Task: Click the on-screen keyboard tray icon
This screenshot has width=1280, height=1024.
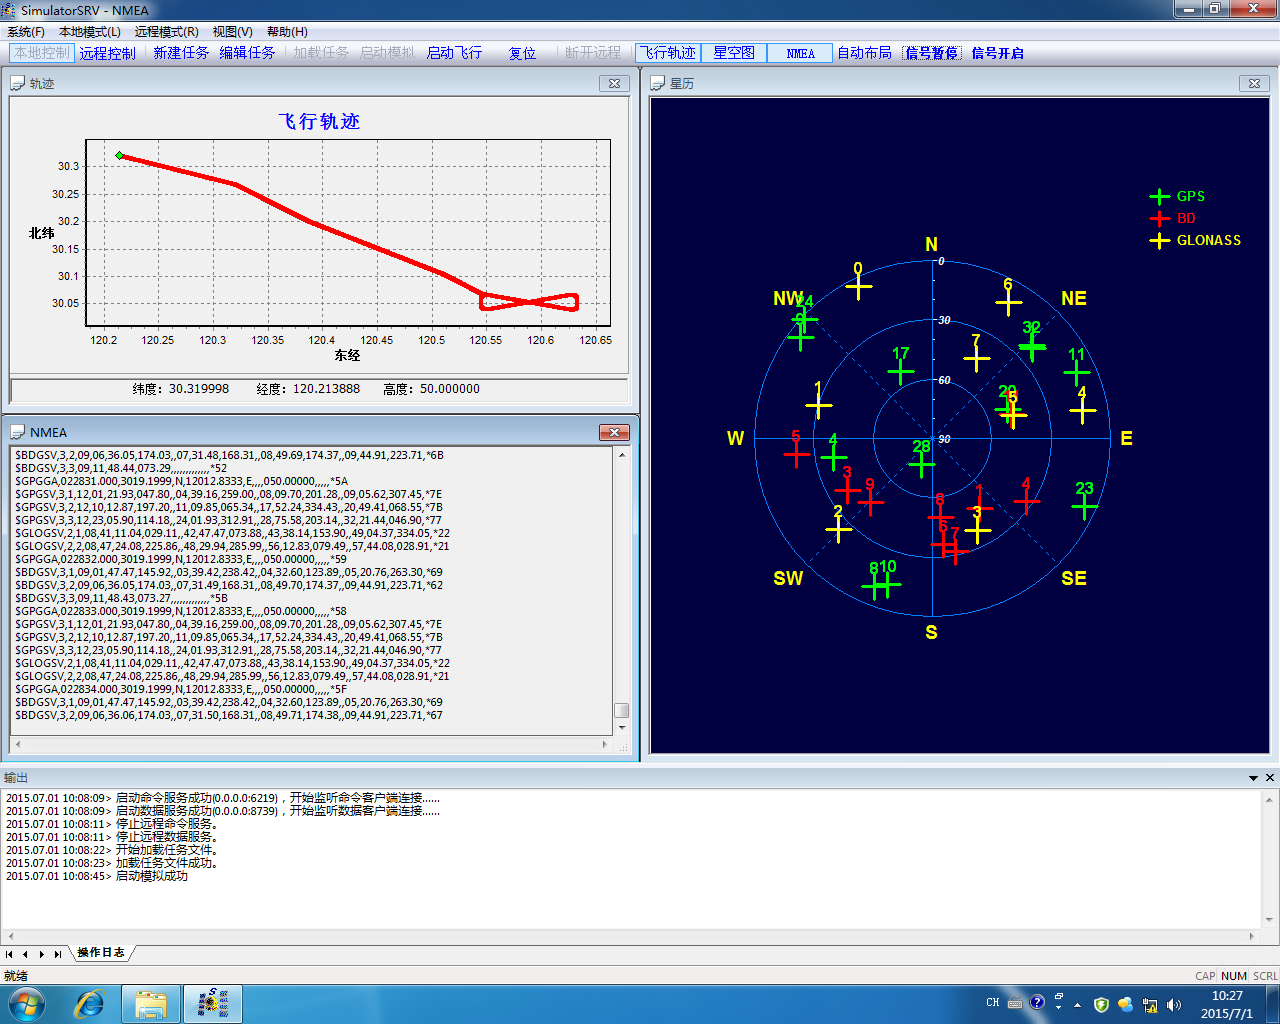Action: point(1015,1004)
